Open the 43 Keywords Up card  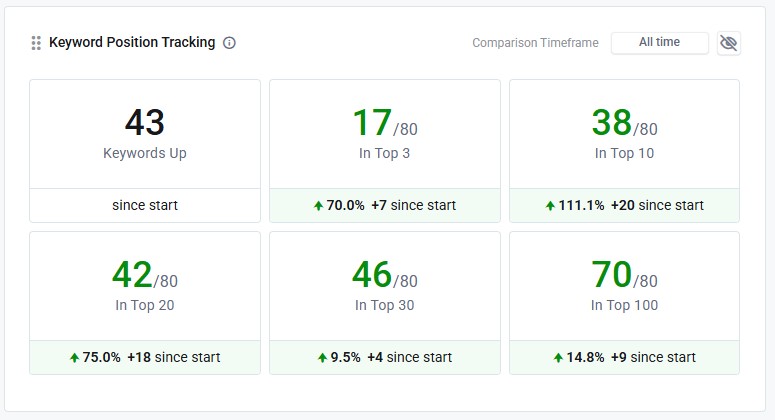145,134
